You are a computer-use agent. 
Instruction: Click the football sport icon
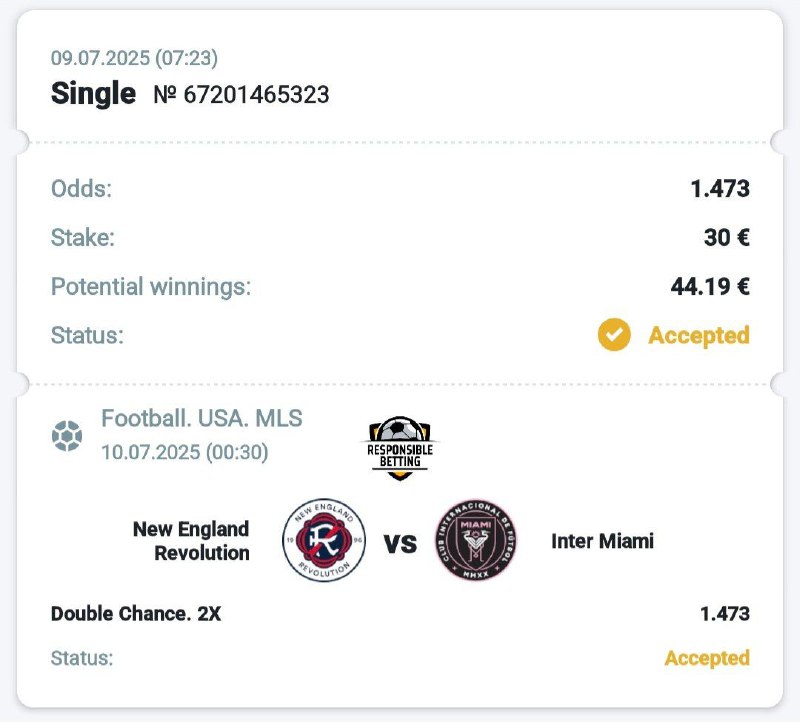coord(67,435)
